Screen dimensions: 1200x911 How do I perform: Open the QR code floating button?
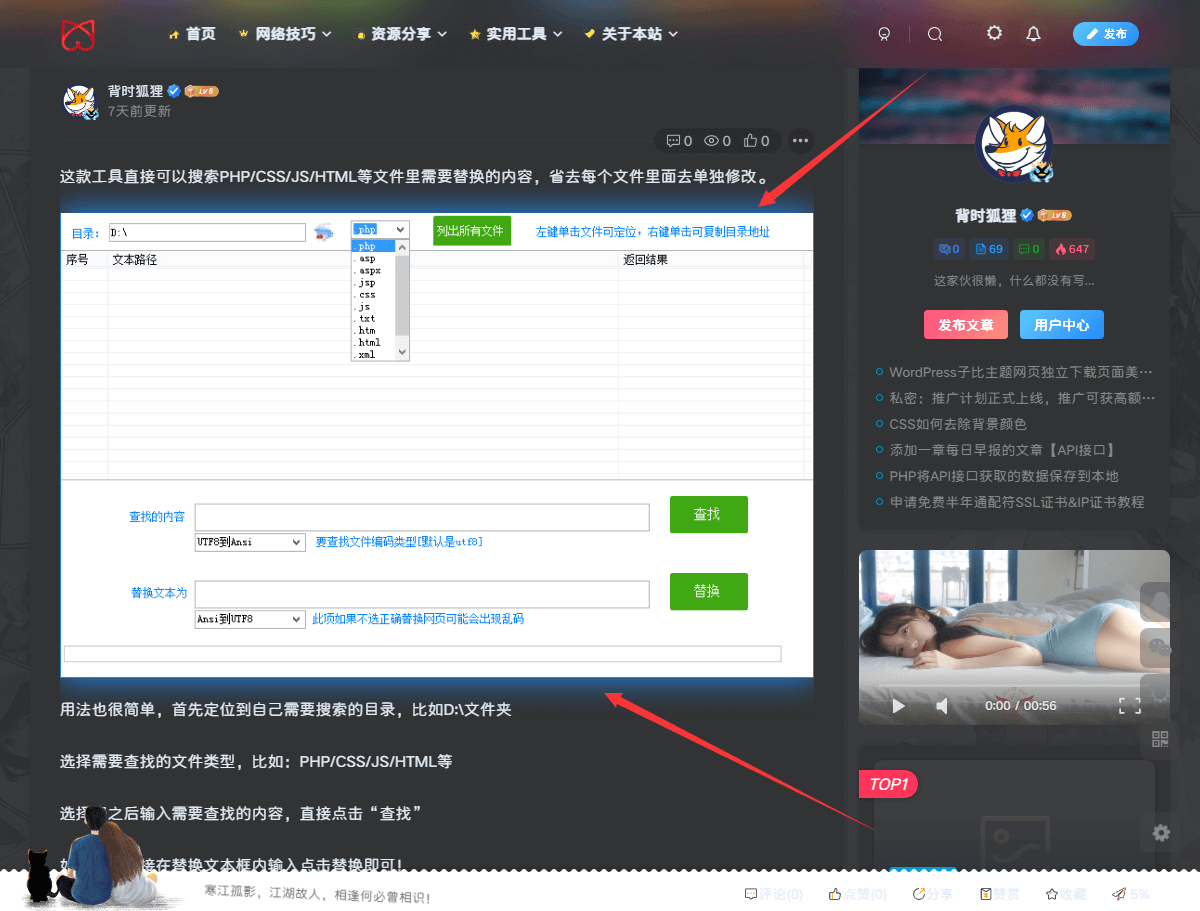click(1160, 740)
